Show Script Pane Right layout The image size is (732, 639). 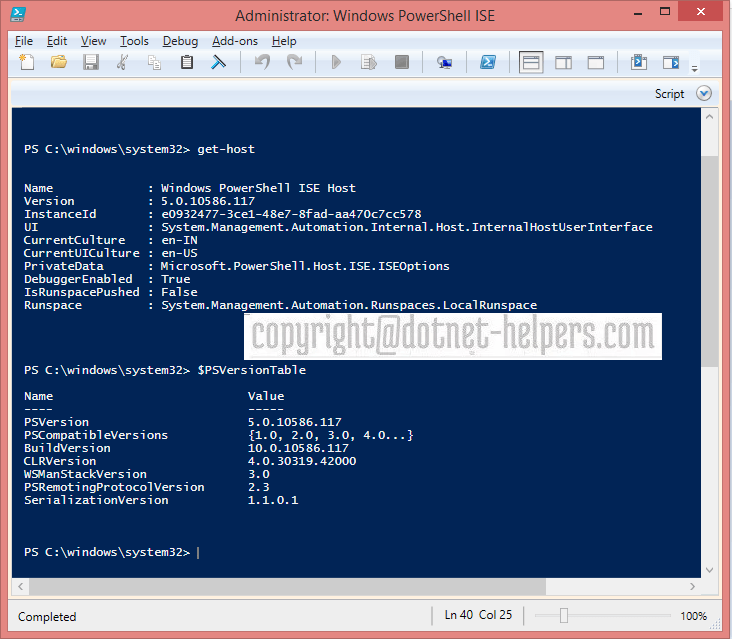pyautogui.click(x=563, y=62)
